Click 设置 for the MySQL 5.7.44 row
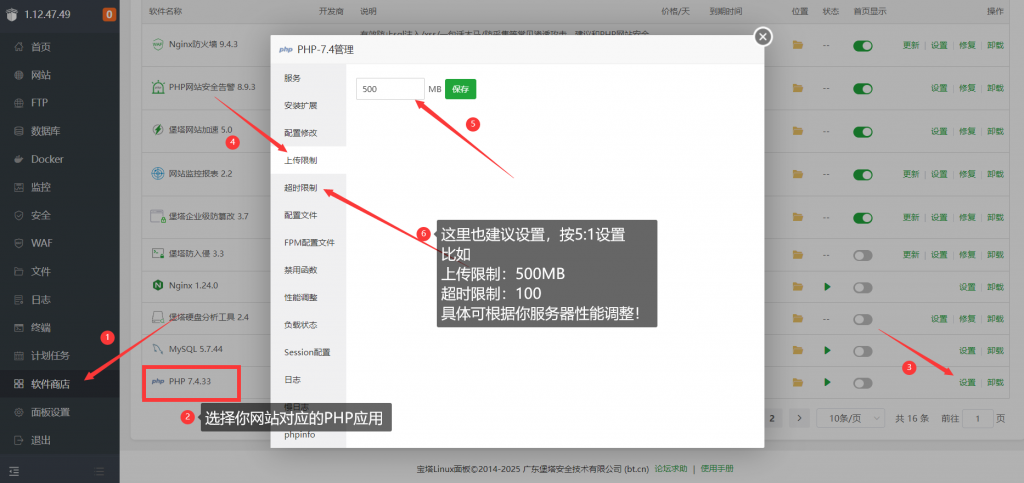 tap(967, 351)
